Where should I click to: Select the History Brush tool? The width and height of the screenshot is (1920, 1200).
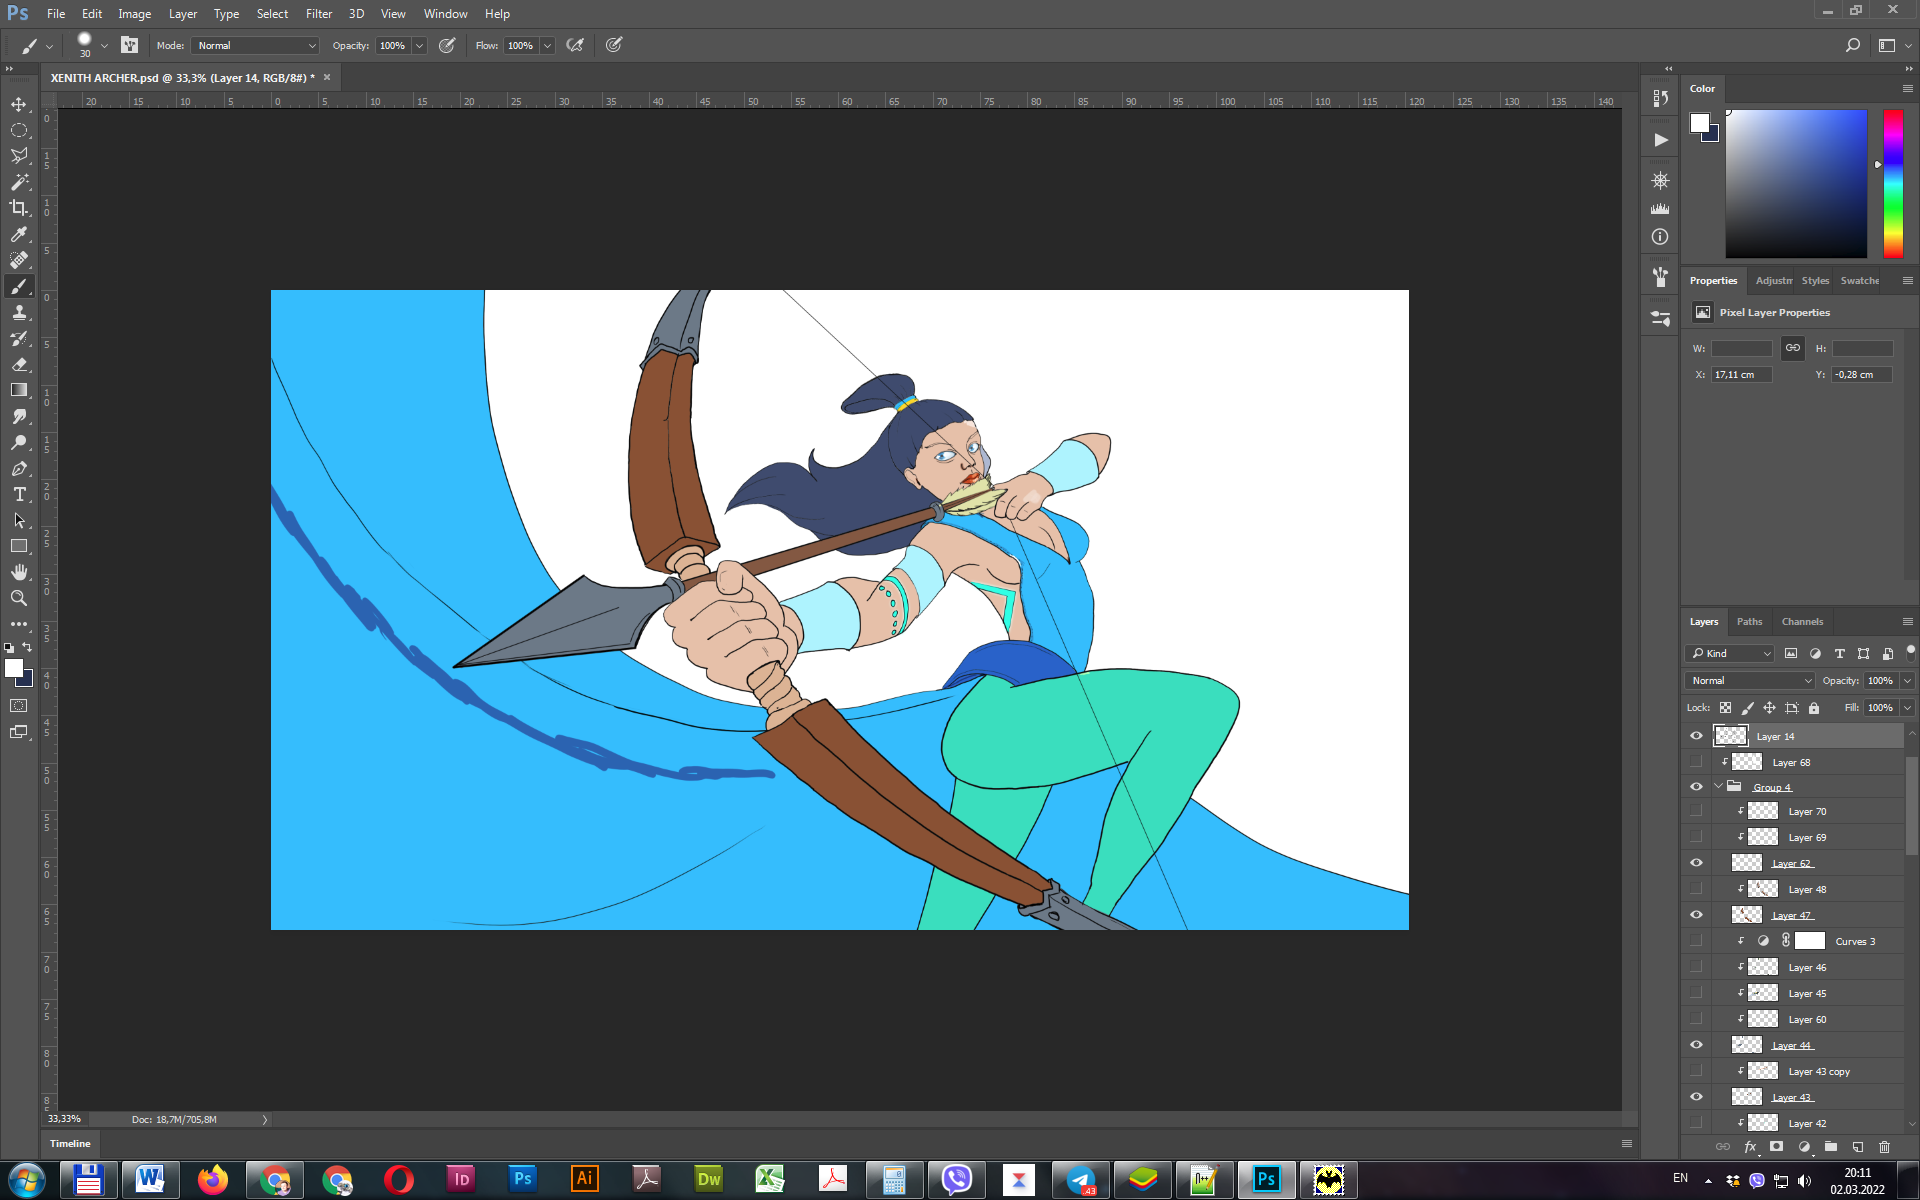coord(19,338)
